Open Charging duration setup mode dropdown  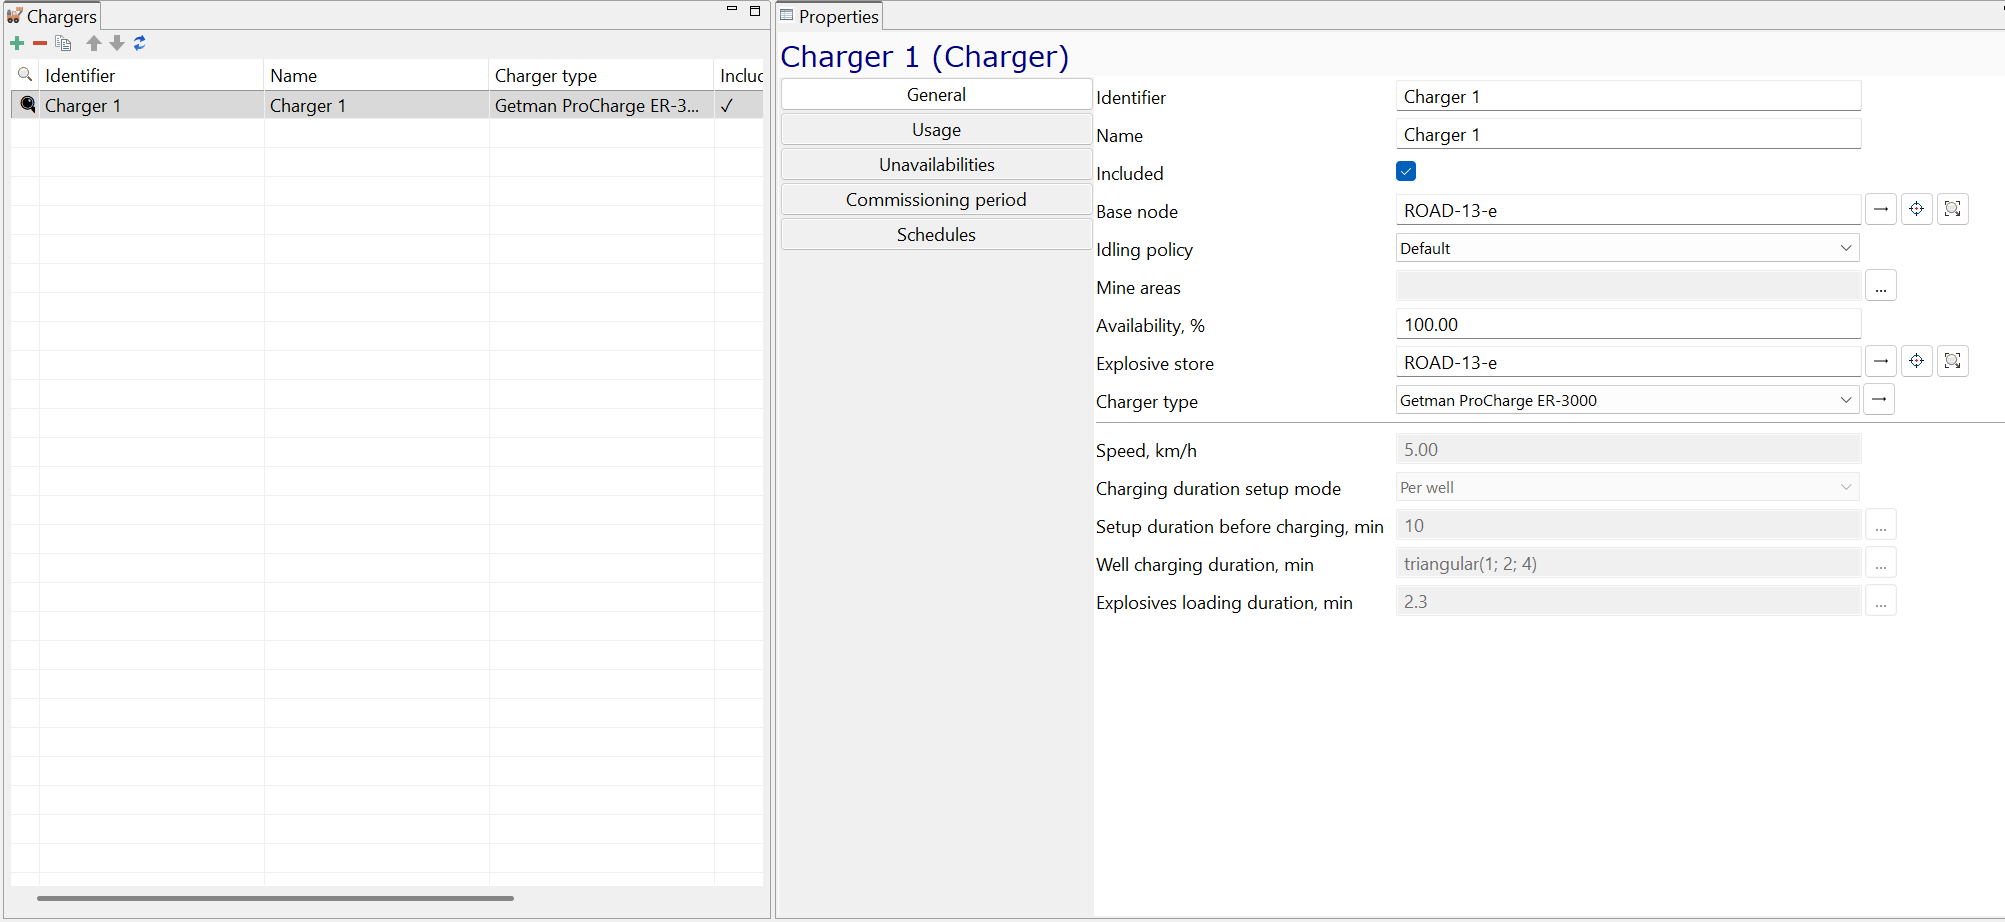1627,487
